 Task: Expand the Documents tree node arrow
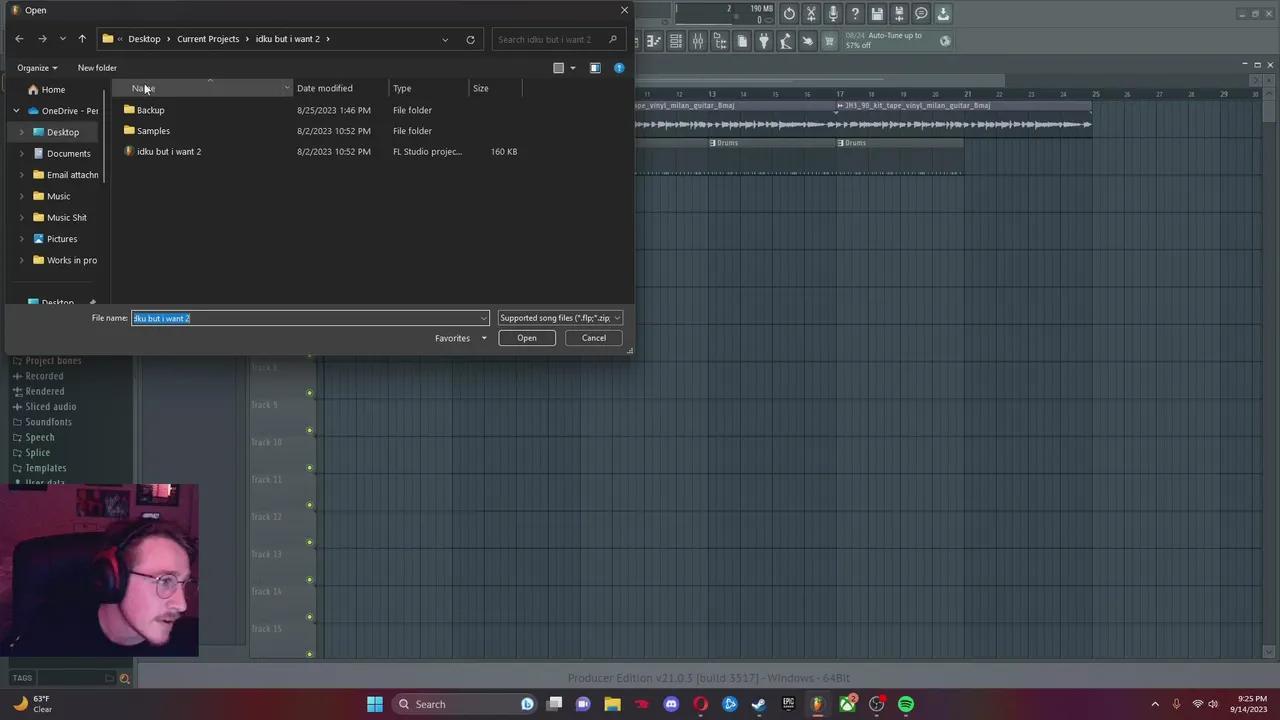(x=22, y=154)
